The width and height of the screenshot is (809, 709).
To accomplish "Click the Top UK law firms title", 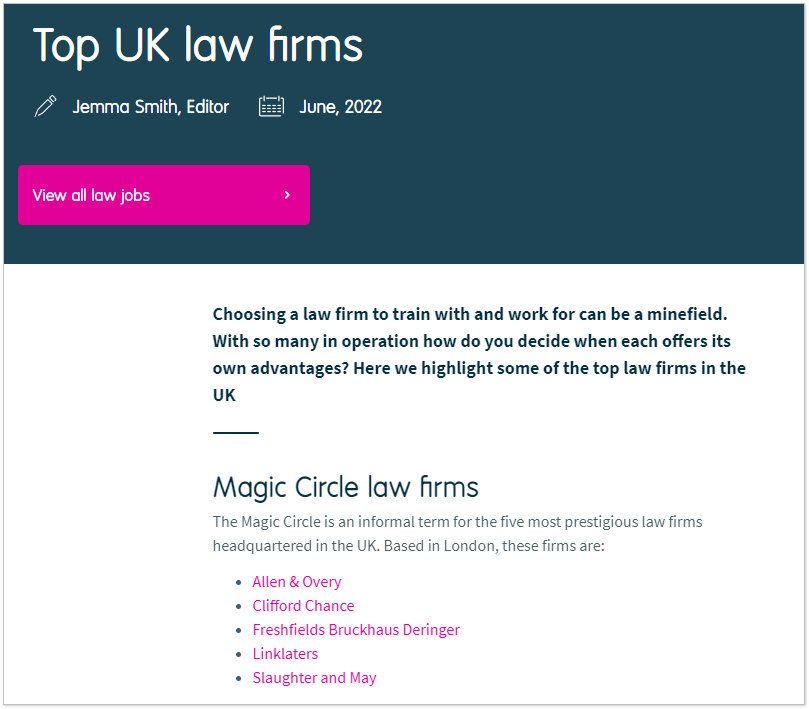I will click(198, 46).
